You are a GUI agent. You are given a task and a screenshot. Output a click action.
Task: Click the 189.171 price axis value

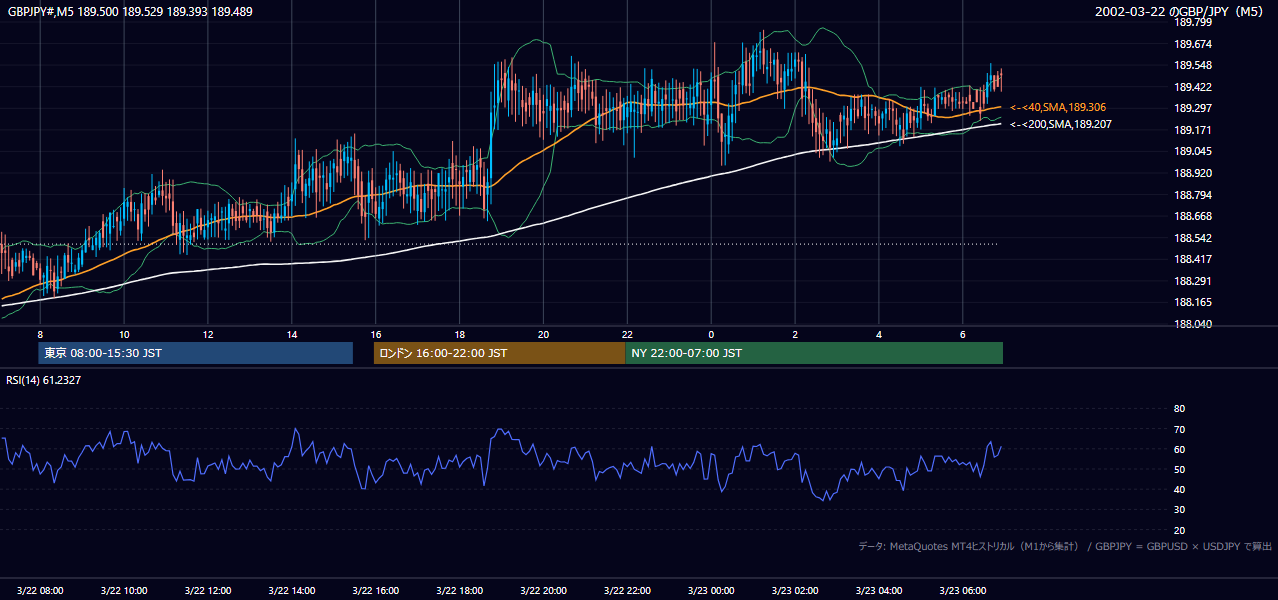coord(1193,130)
